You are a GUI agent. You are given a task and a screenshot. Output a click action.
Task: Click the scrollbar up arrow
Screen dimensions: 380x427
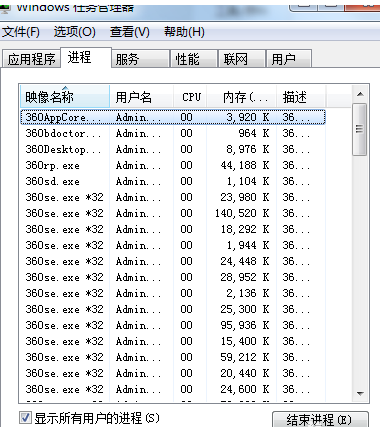coord(360,94)
